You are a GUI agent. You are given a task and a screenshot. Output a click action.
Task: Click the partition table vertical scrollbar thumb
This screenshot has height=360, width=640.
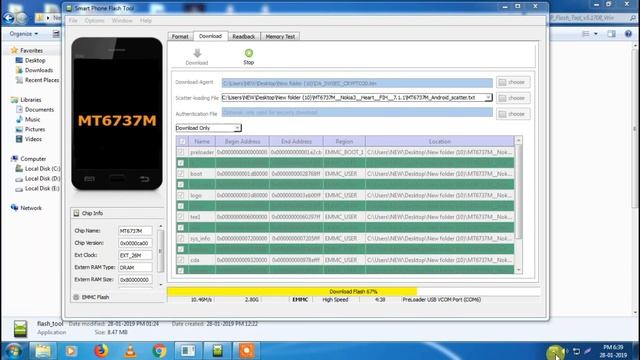click(x=519, y=192)
